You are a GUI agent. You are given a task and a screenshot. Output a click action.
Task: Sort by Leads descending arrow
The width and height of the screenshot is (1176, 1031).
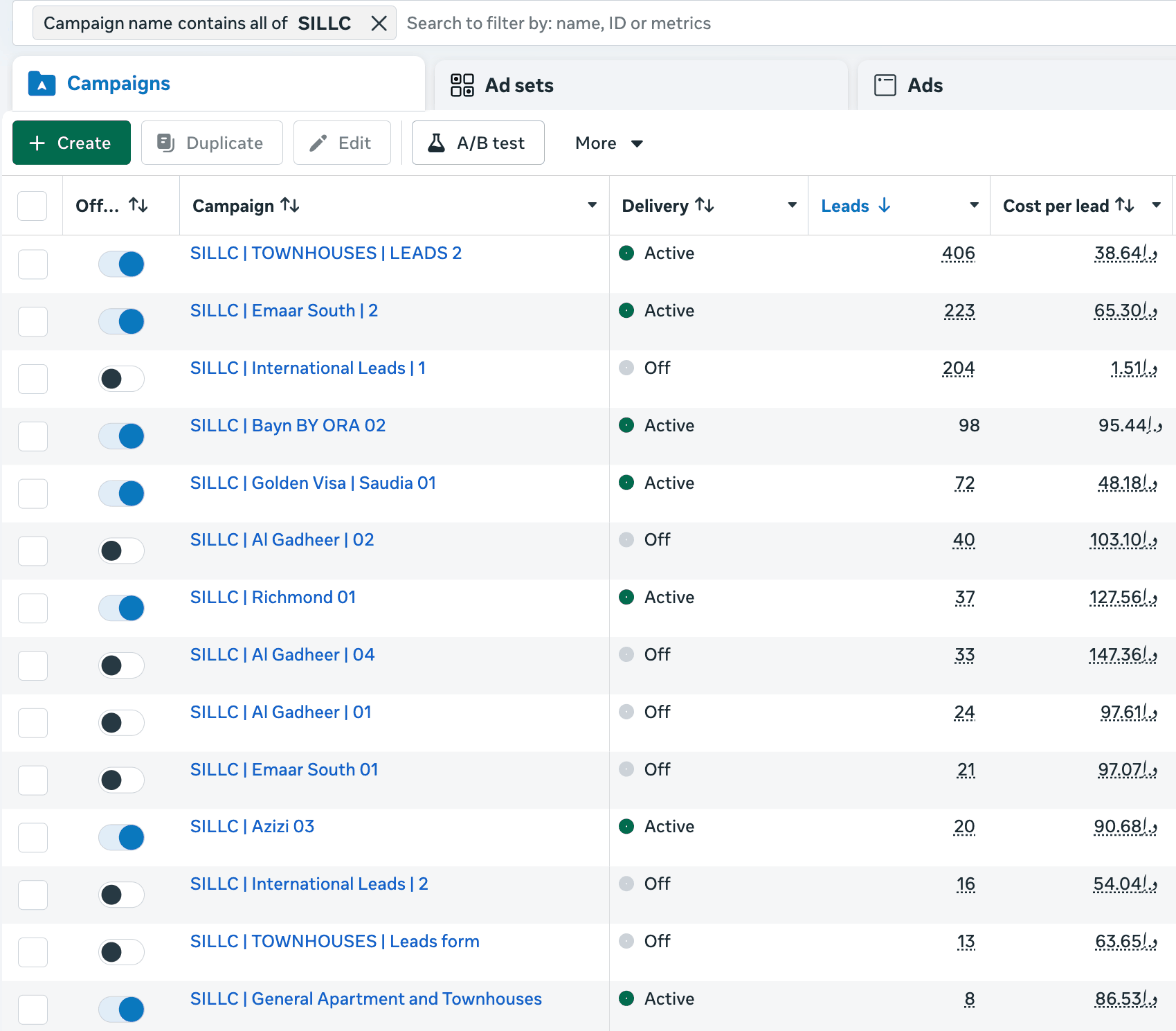point(884,205)
